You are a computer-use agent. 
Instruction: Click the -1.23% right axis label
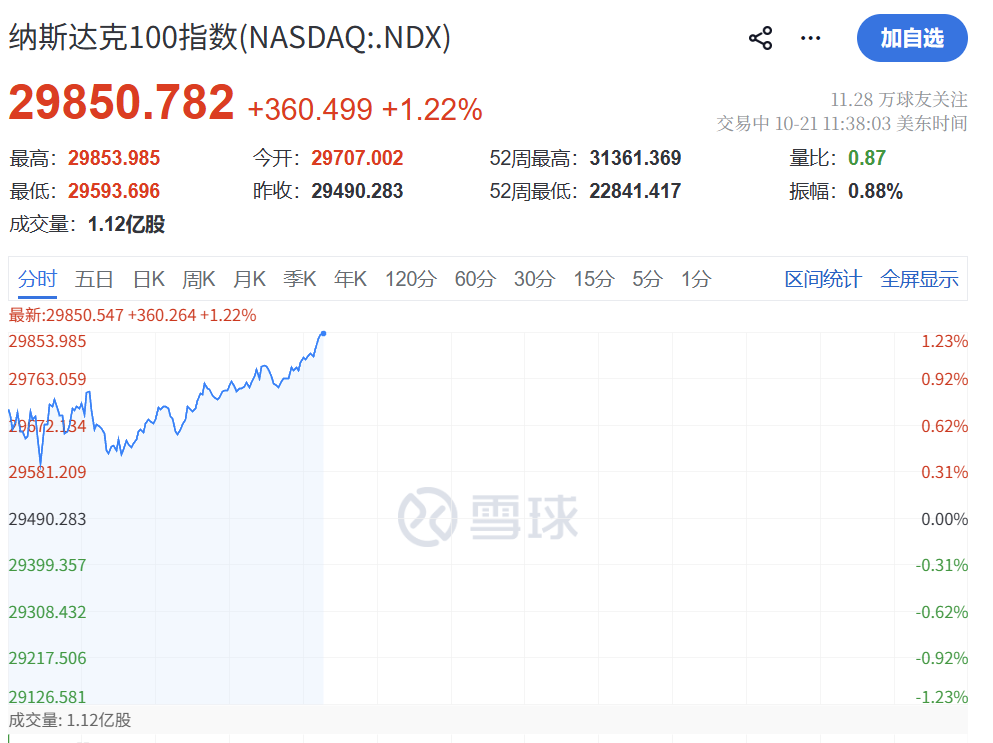[x=942, y=697]
